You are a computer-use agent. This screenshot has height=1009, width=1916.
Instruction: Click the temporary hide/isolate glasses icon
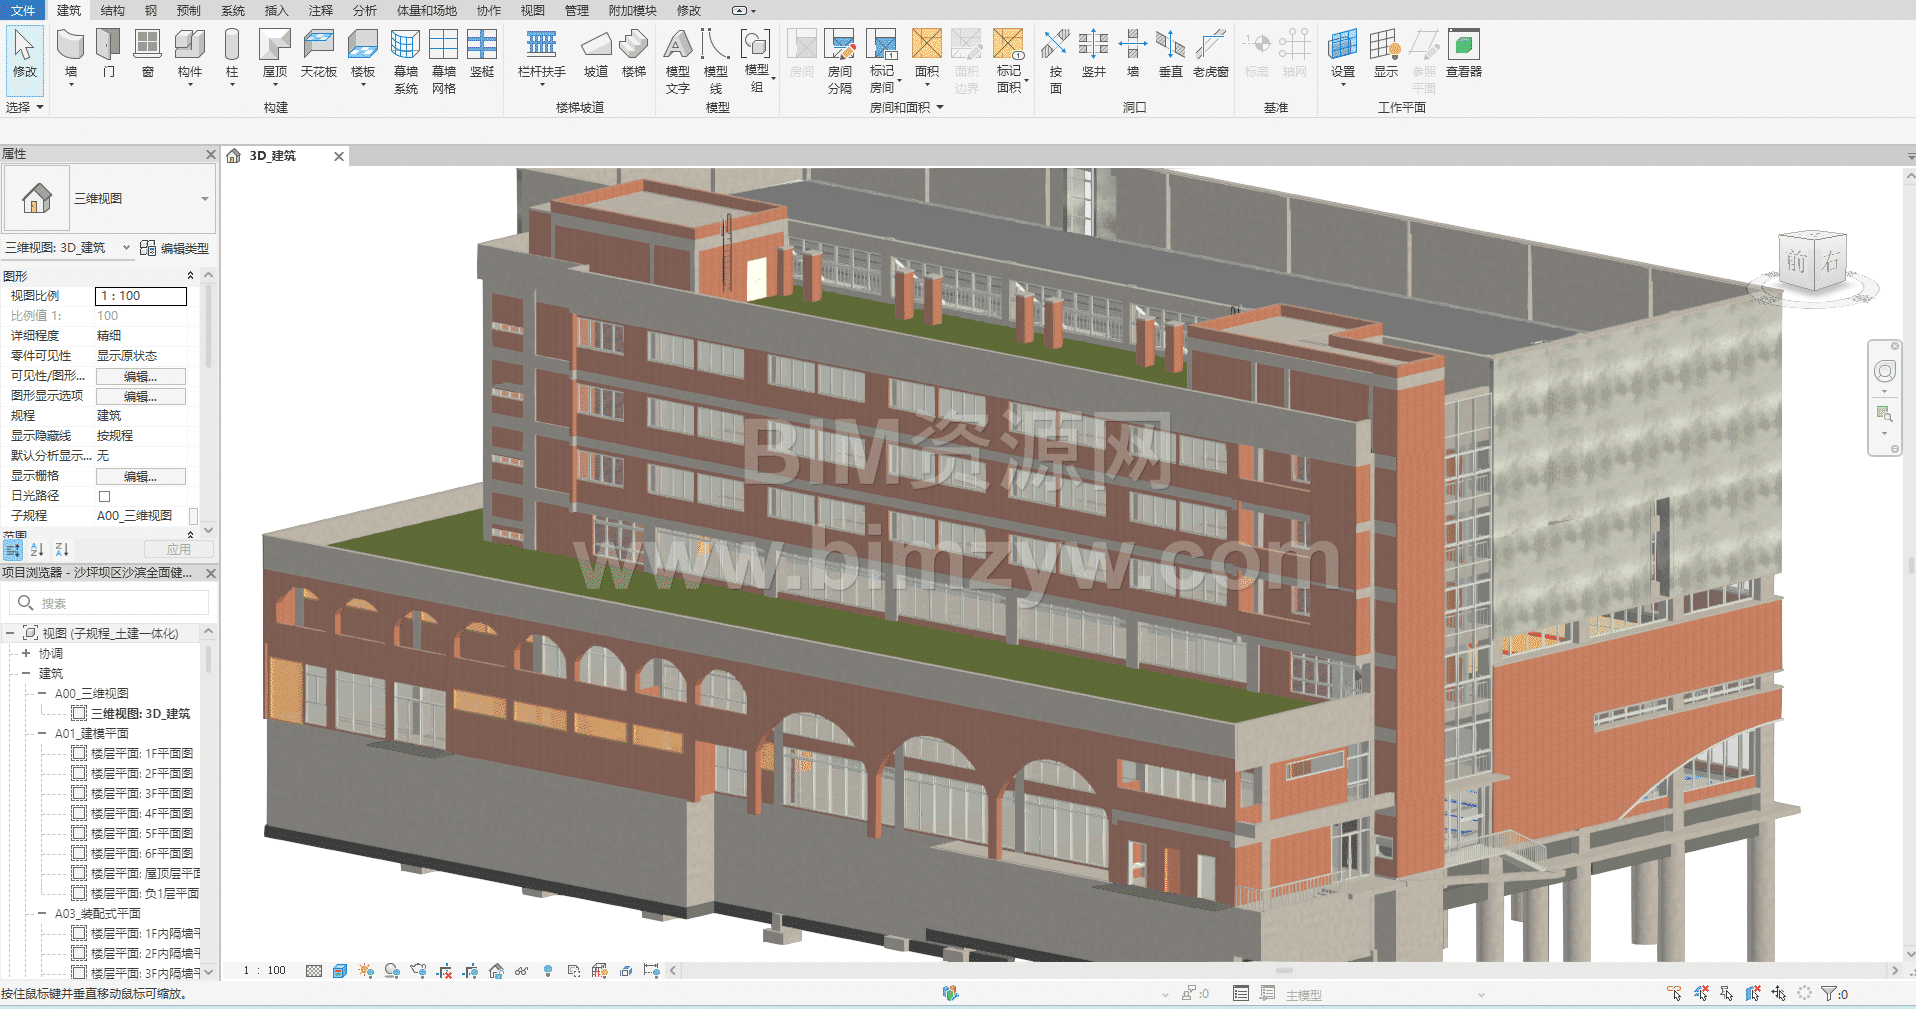tap(522, 971)
